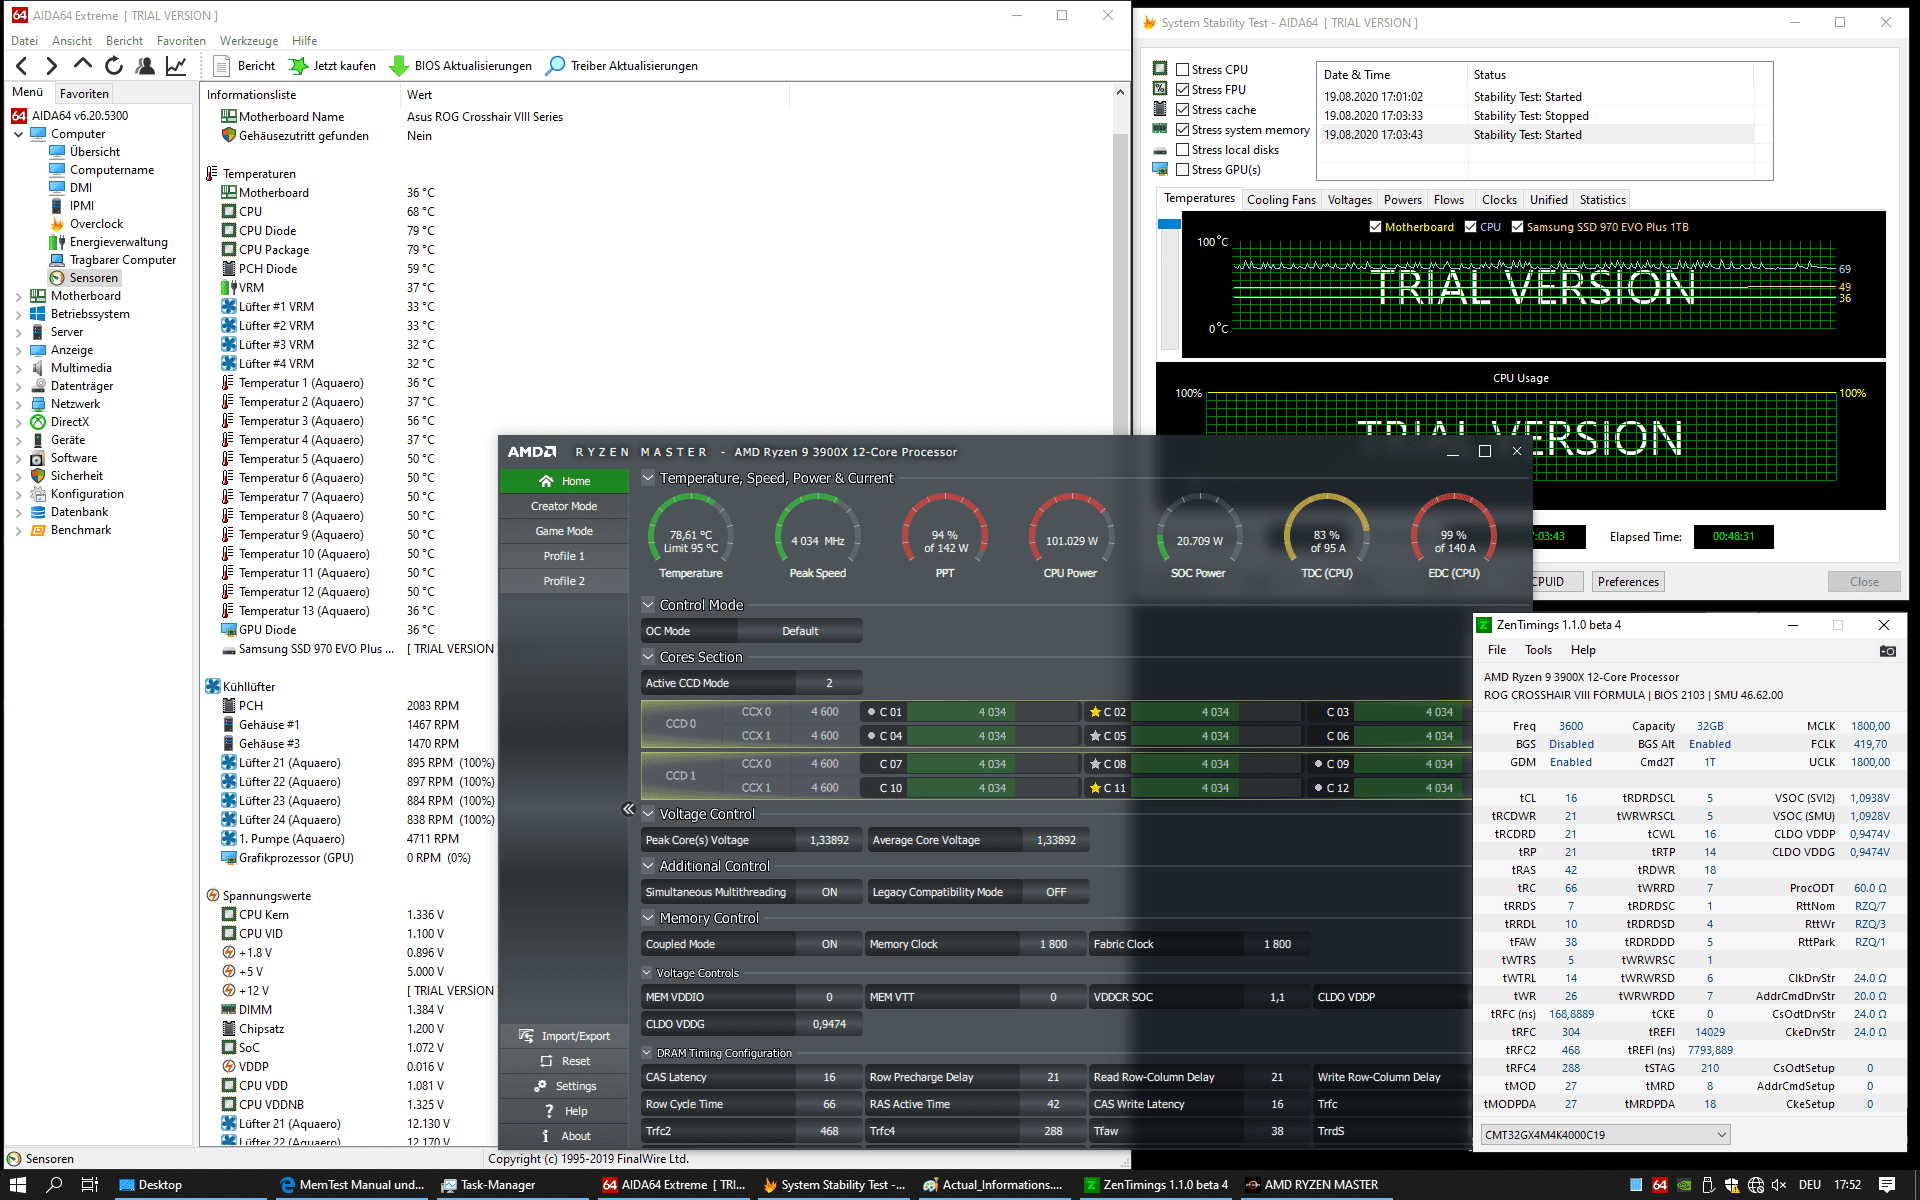This screenshot has width=1920, height=1200.
Task: Toggle CPU graph legend checkbox
Action: (1471, 227)
